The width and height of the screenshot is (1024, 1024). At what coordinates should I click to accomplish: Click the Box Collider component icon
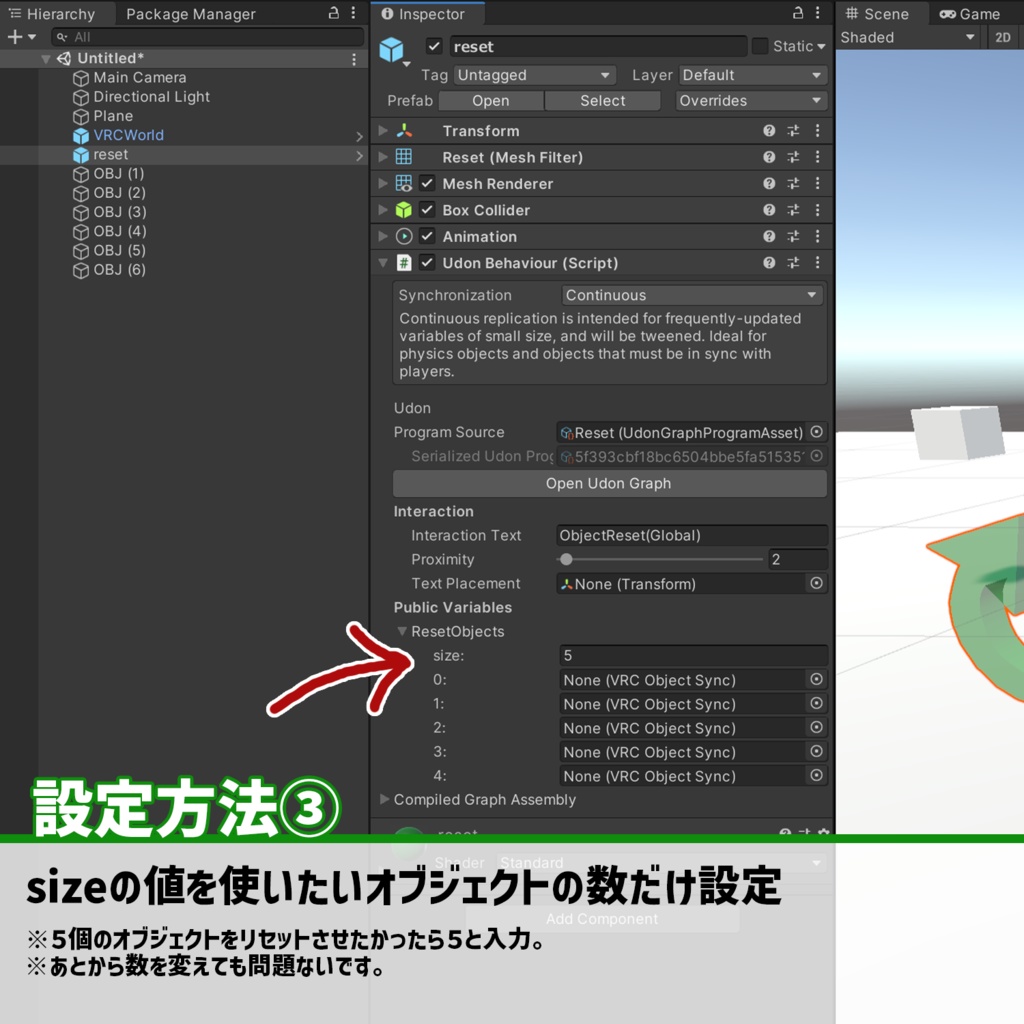[402, 210]
